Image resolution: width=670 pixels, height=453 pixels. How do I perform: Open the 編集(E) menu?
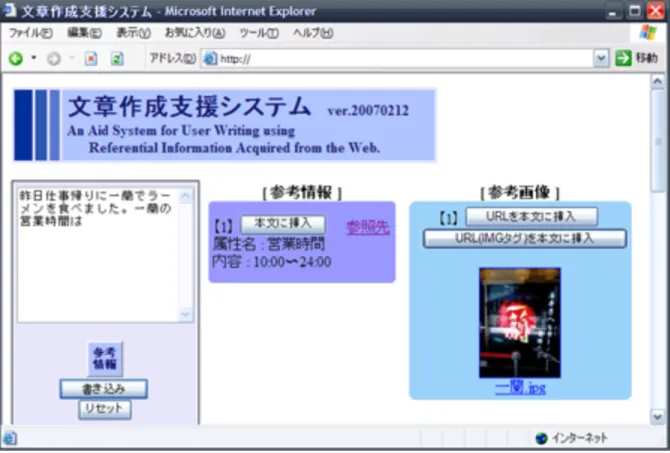84,33
